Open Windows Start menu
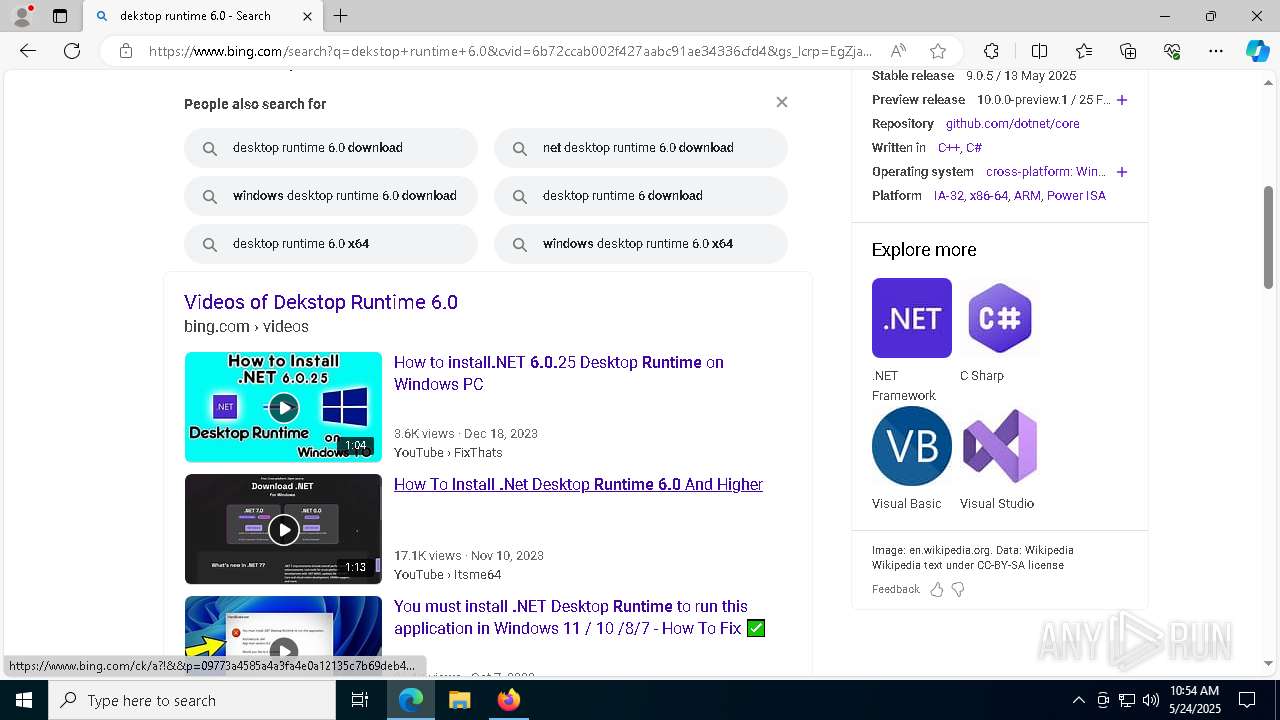 click(24, 700)
